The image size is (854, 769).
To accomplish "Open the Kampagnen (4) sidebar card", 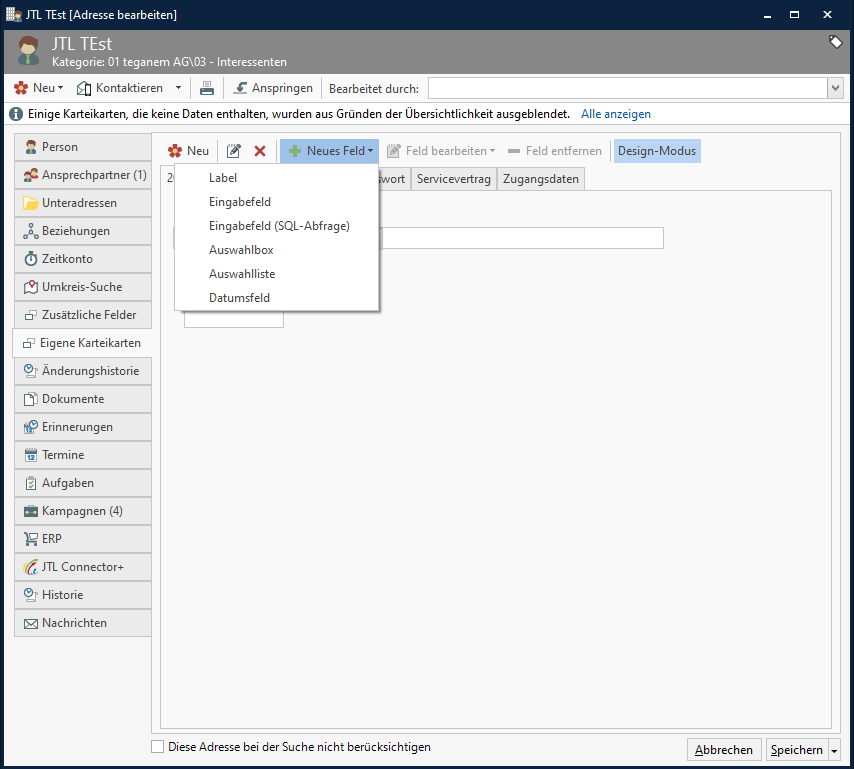I will pyautogui.click(x=83, y=511).
